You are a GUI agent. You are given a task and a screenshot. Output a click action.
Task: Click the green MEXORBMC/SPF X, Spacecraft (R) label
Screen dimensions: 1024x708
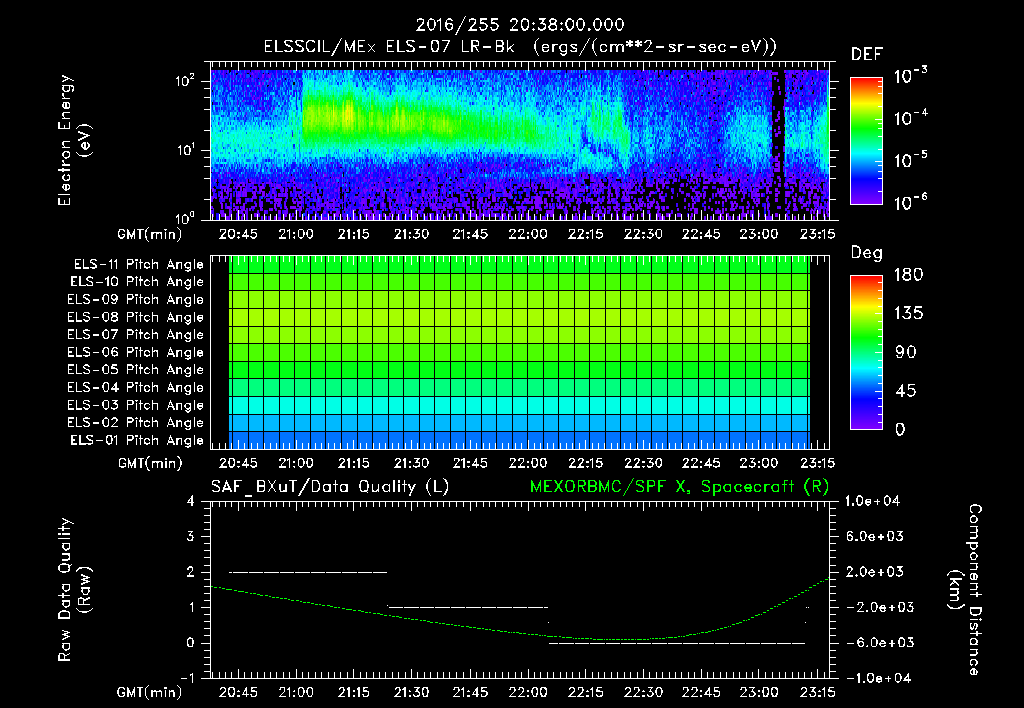679,487
